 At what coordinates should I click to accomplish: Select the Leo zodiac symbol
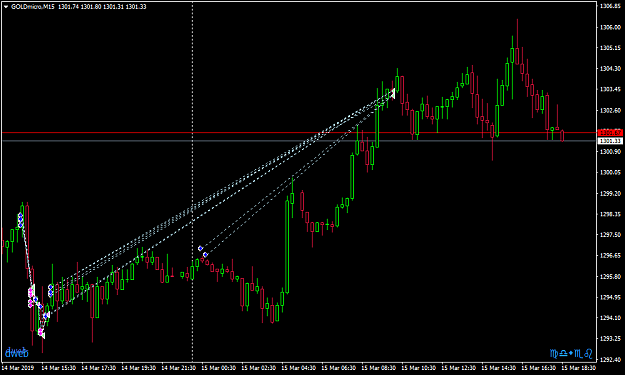pos(588,353)
